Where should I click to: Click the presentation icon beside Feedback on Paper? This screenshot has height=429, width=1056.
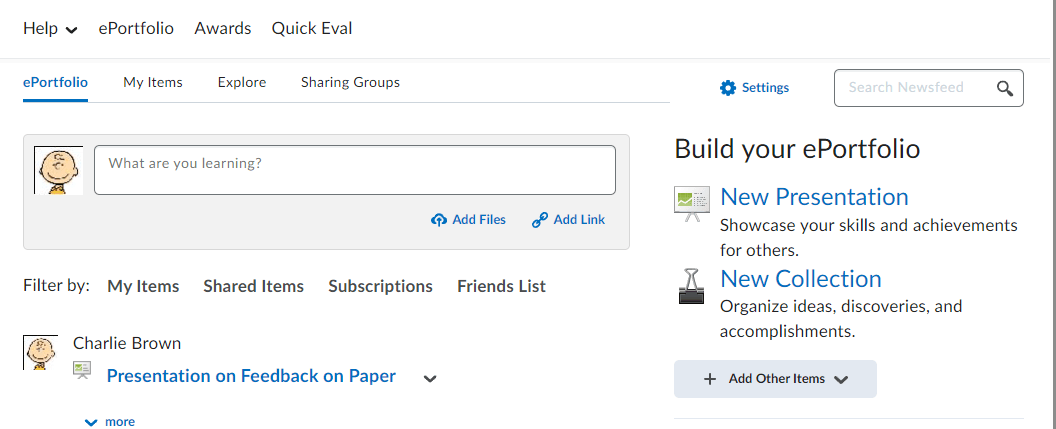(x=82, y=371)
